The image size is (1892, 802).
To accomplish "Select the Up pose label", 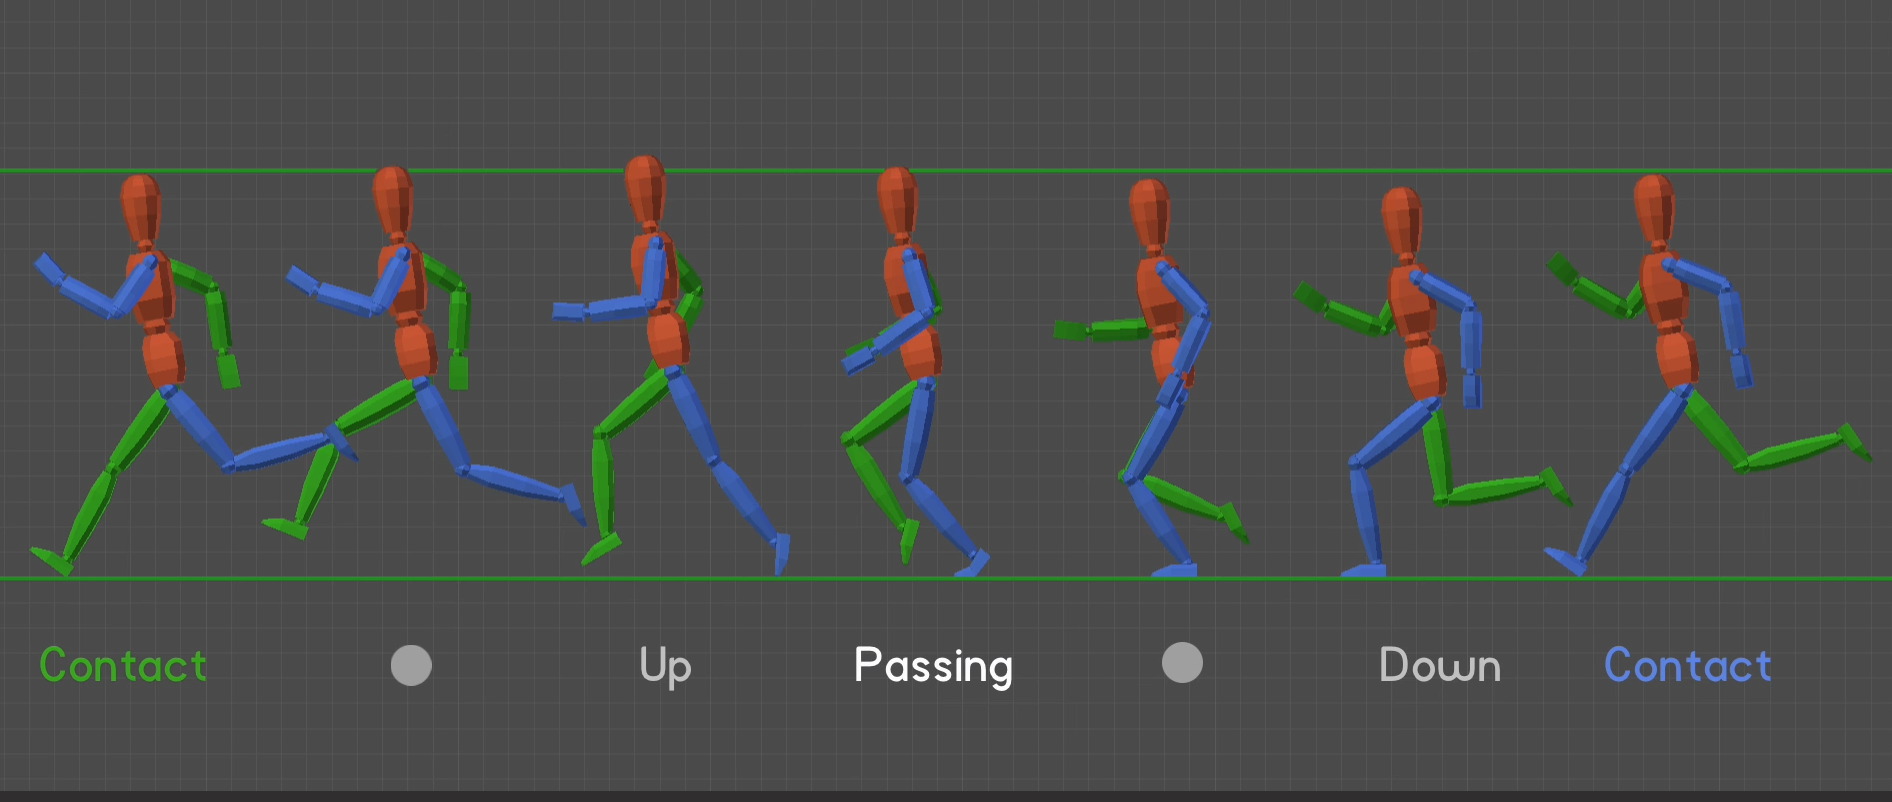I will (665, 666).
